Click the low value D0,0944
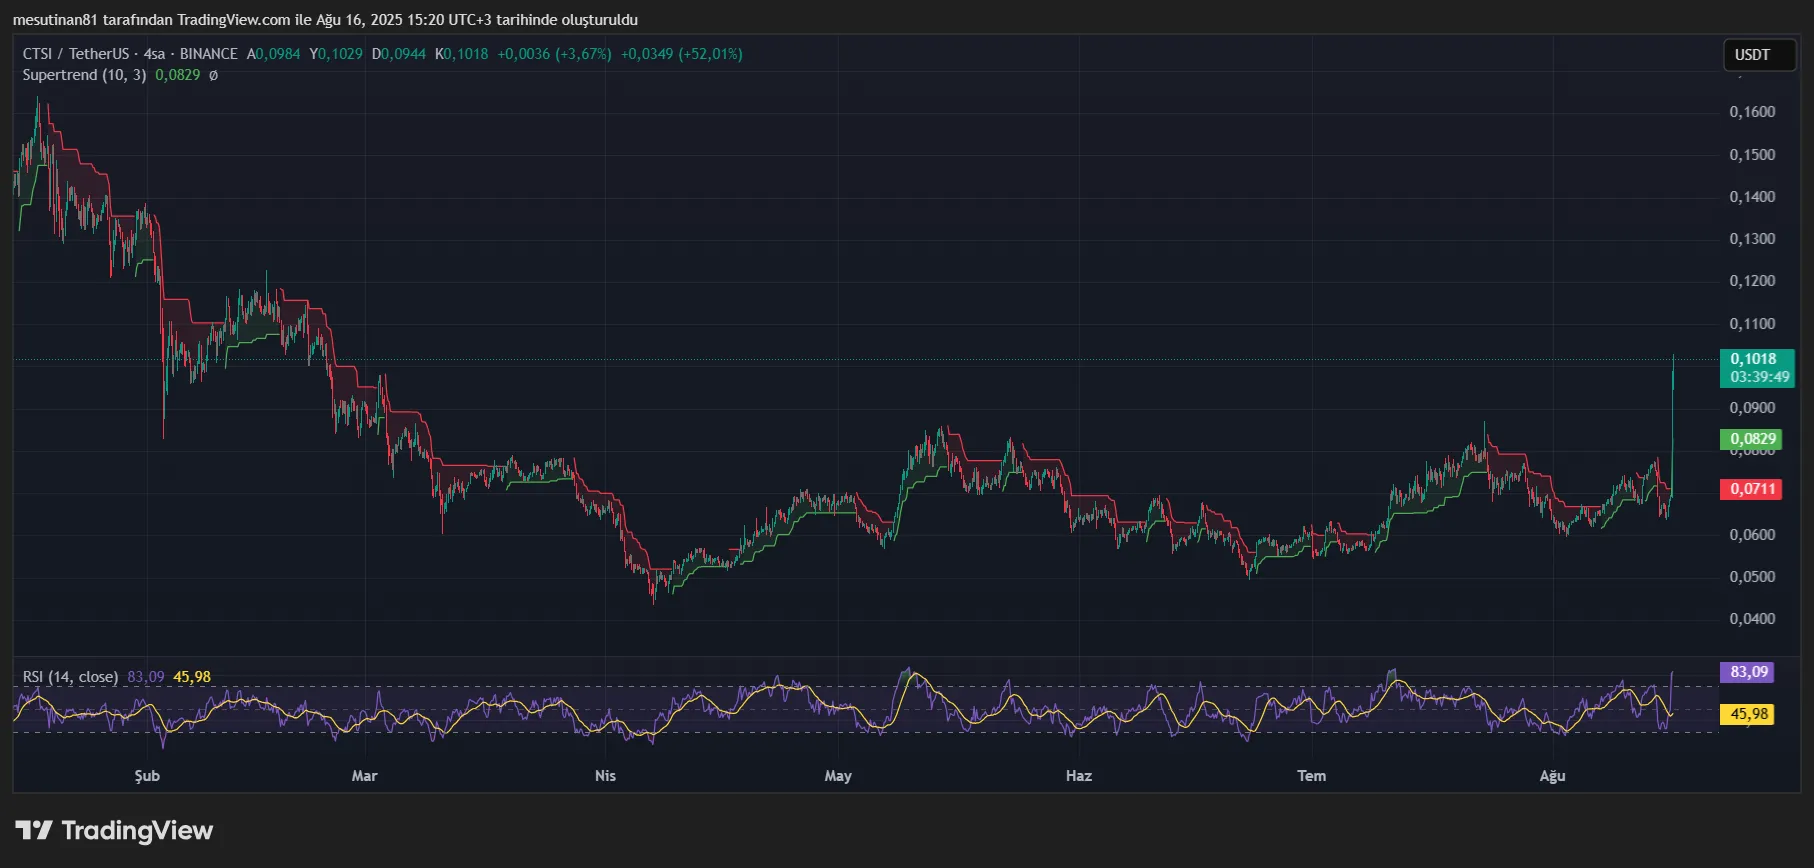The height and width of the screenshot is (868, 1814). click(399, 54)
